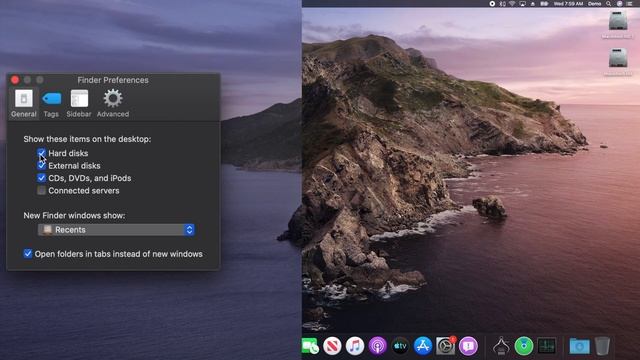Open the News app in the Dock
Viewport: 640px width, 360px height.
pos(332,346)
